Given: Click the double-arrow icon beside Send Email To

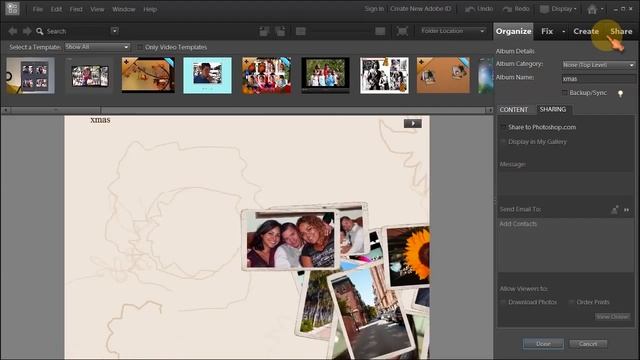Looking at the screenshot, I should click(627, 210).
